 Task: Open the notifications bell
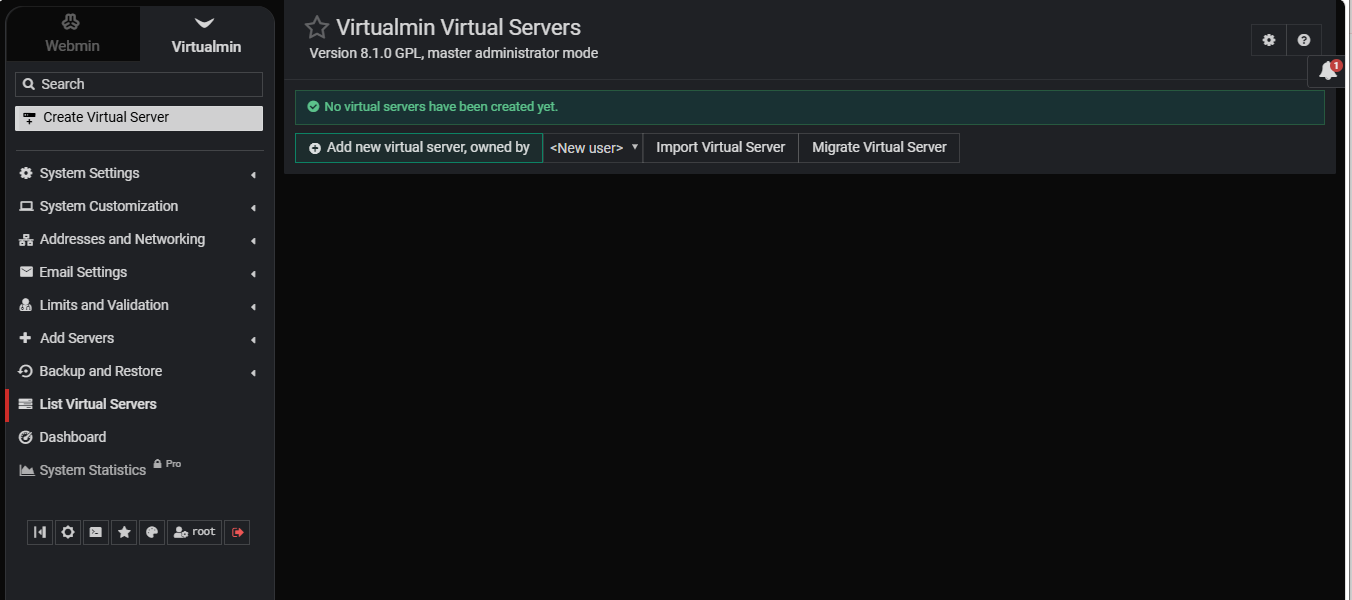coord(1327,71)
